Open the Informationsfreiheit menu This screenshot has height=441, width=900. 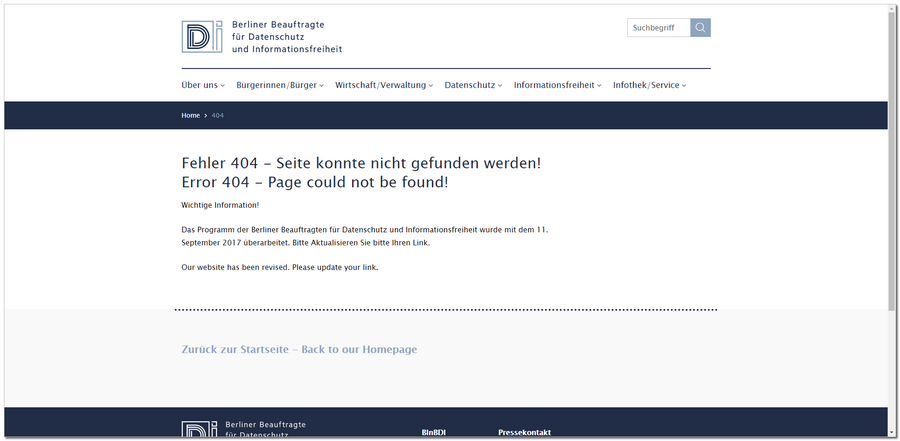(x=558, y=85)
